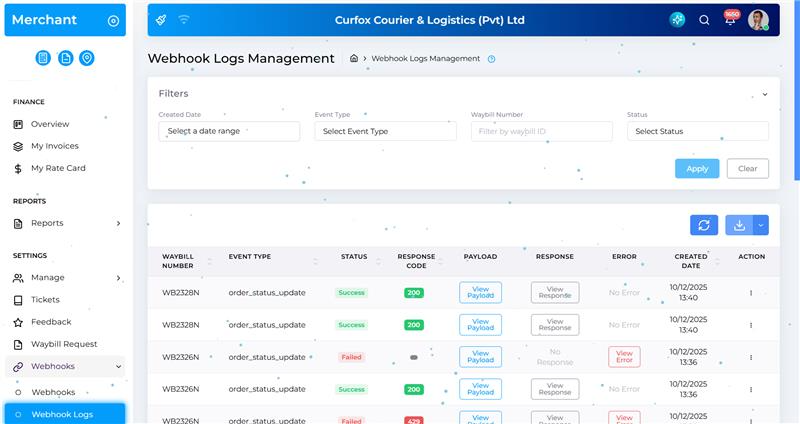Expand the download options arrow
This screenshot has width=800, height=424.
click(761, 225)
